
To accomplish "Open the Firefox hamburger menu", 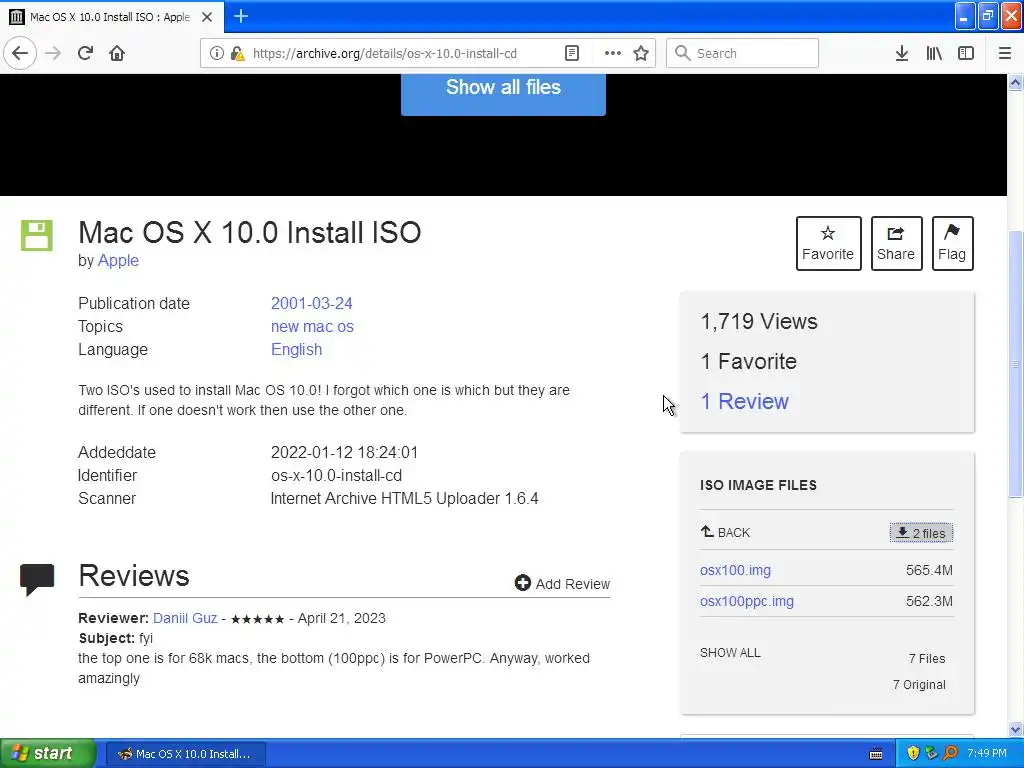I will [x=1005, y=53].
